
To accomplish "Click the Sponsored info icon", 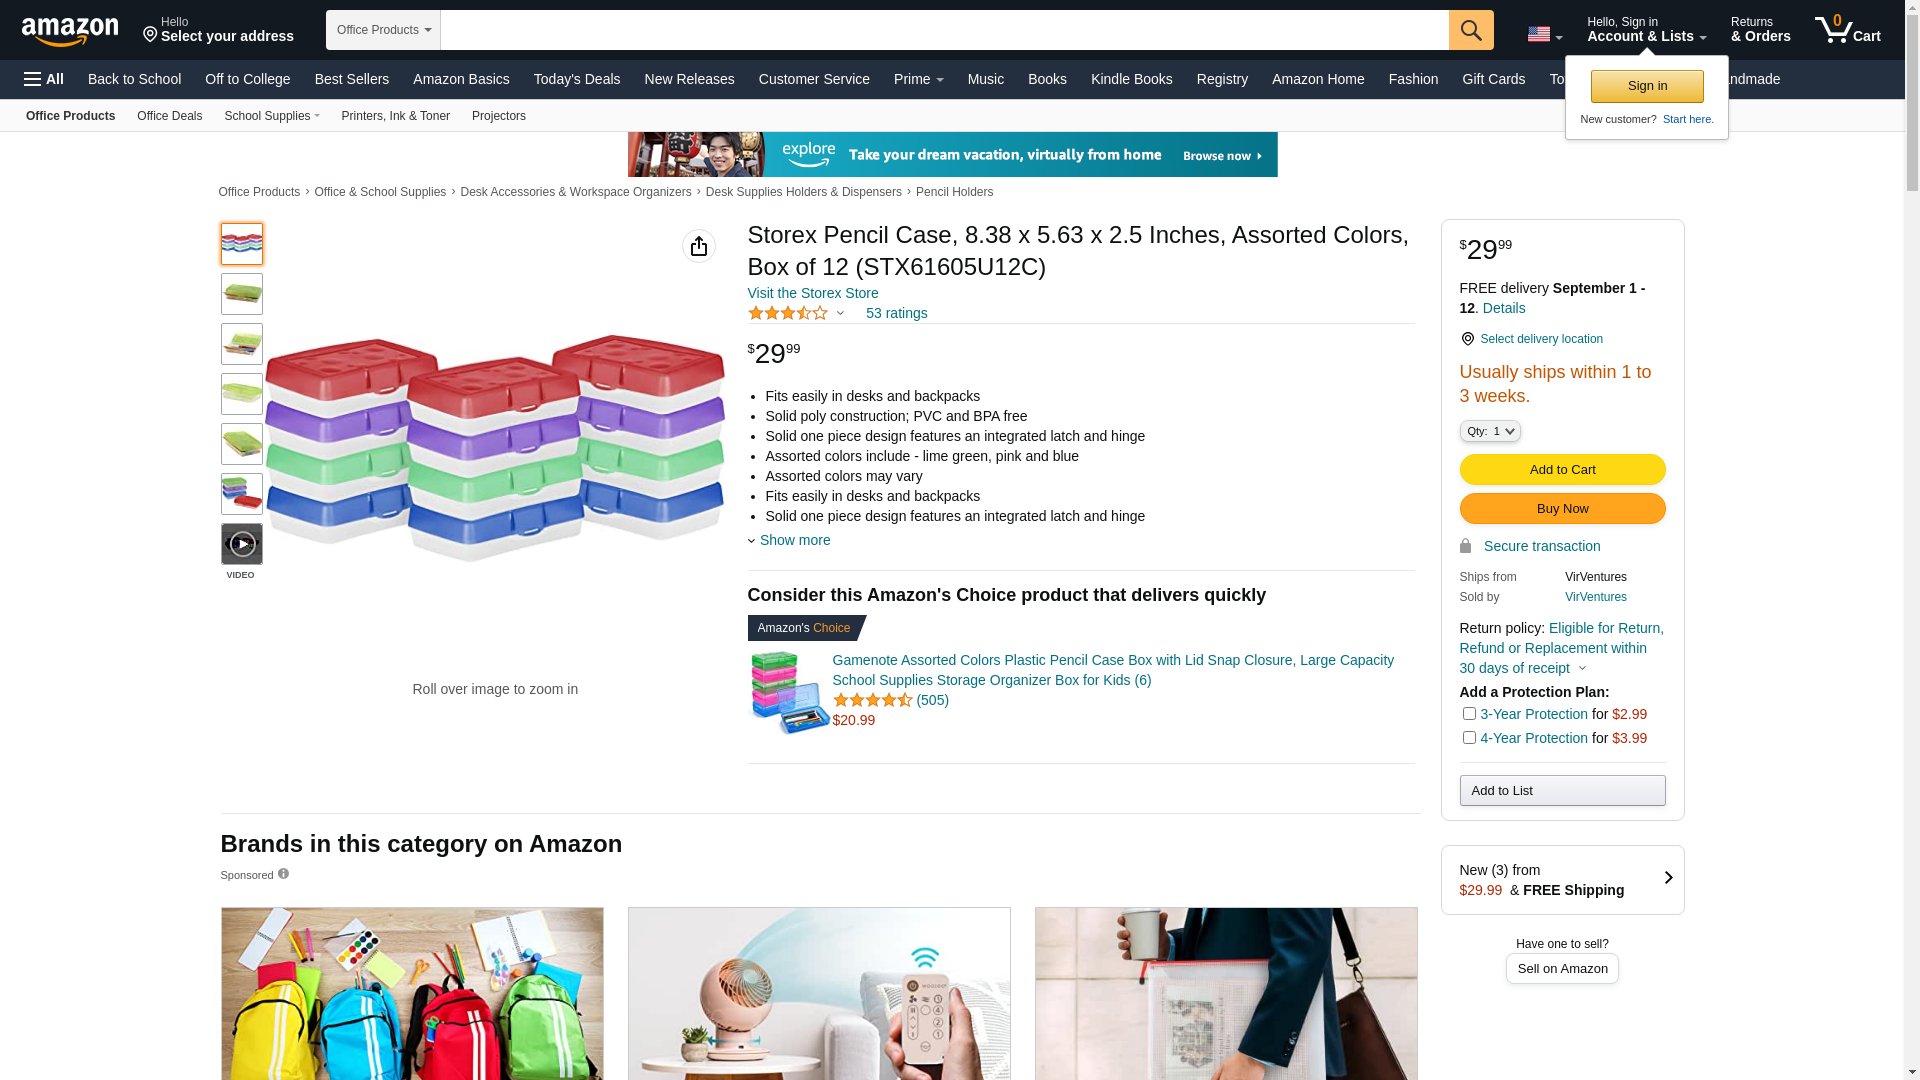I will click(283, 874).
